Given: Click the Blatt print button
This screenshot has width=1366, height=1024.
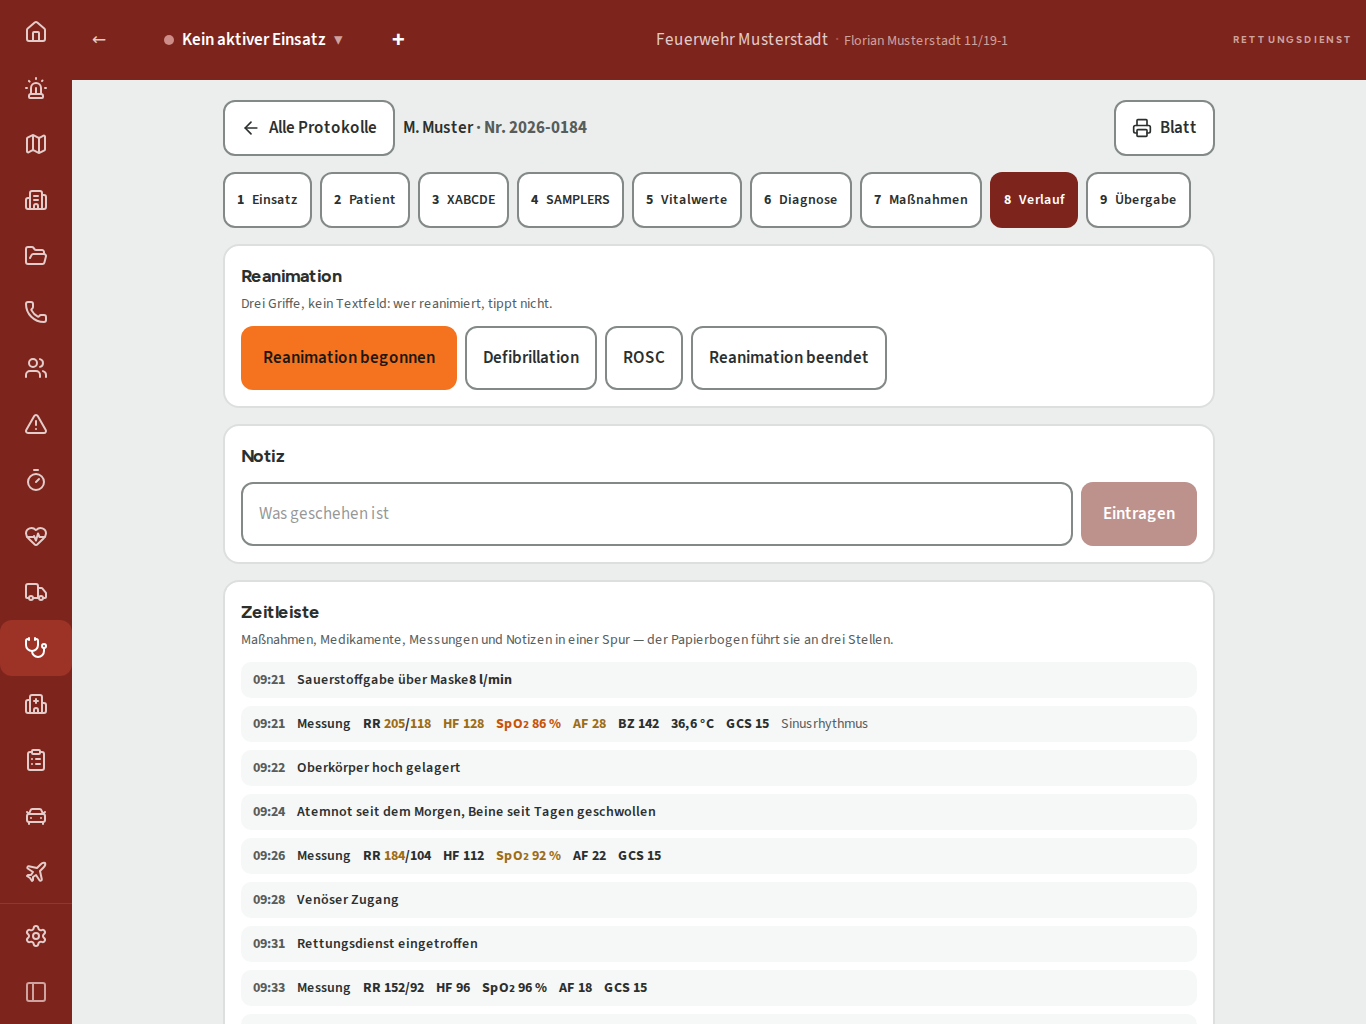Looking at the screenshot, I should (x=1164, y=128).
